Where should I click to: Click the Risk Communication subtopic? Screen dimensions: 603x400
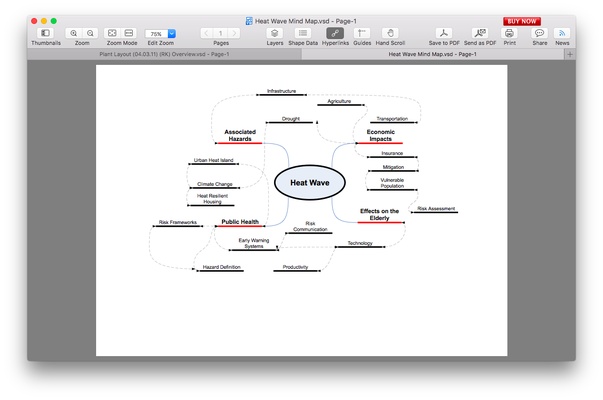(310, 227)
